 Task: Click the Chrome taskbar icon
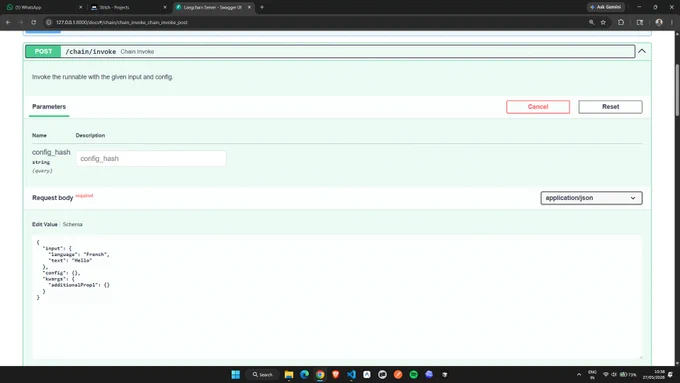320,374
